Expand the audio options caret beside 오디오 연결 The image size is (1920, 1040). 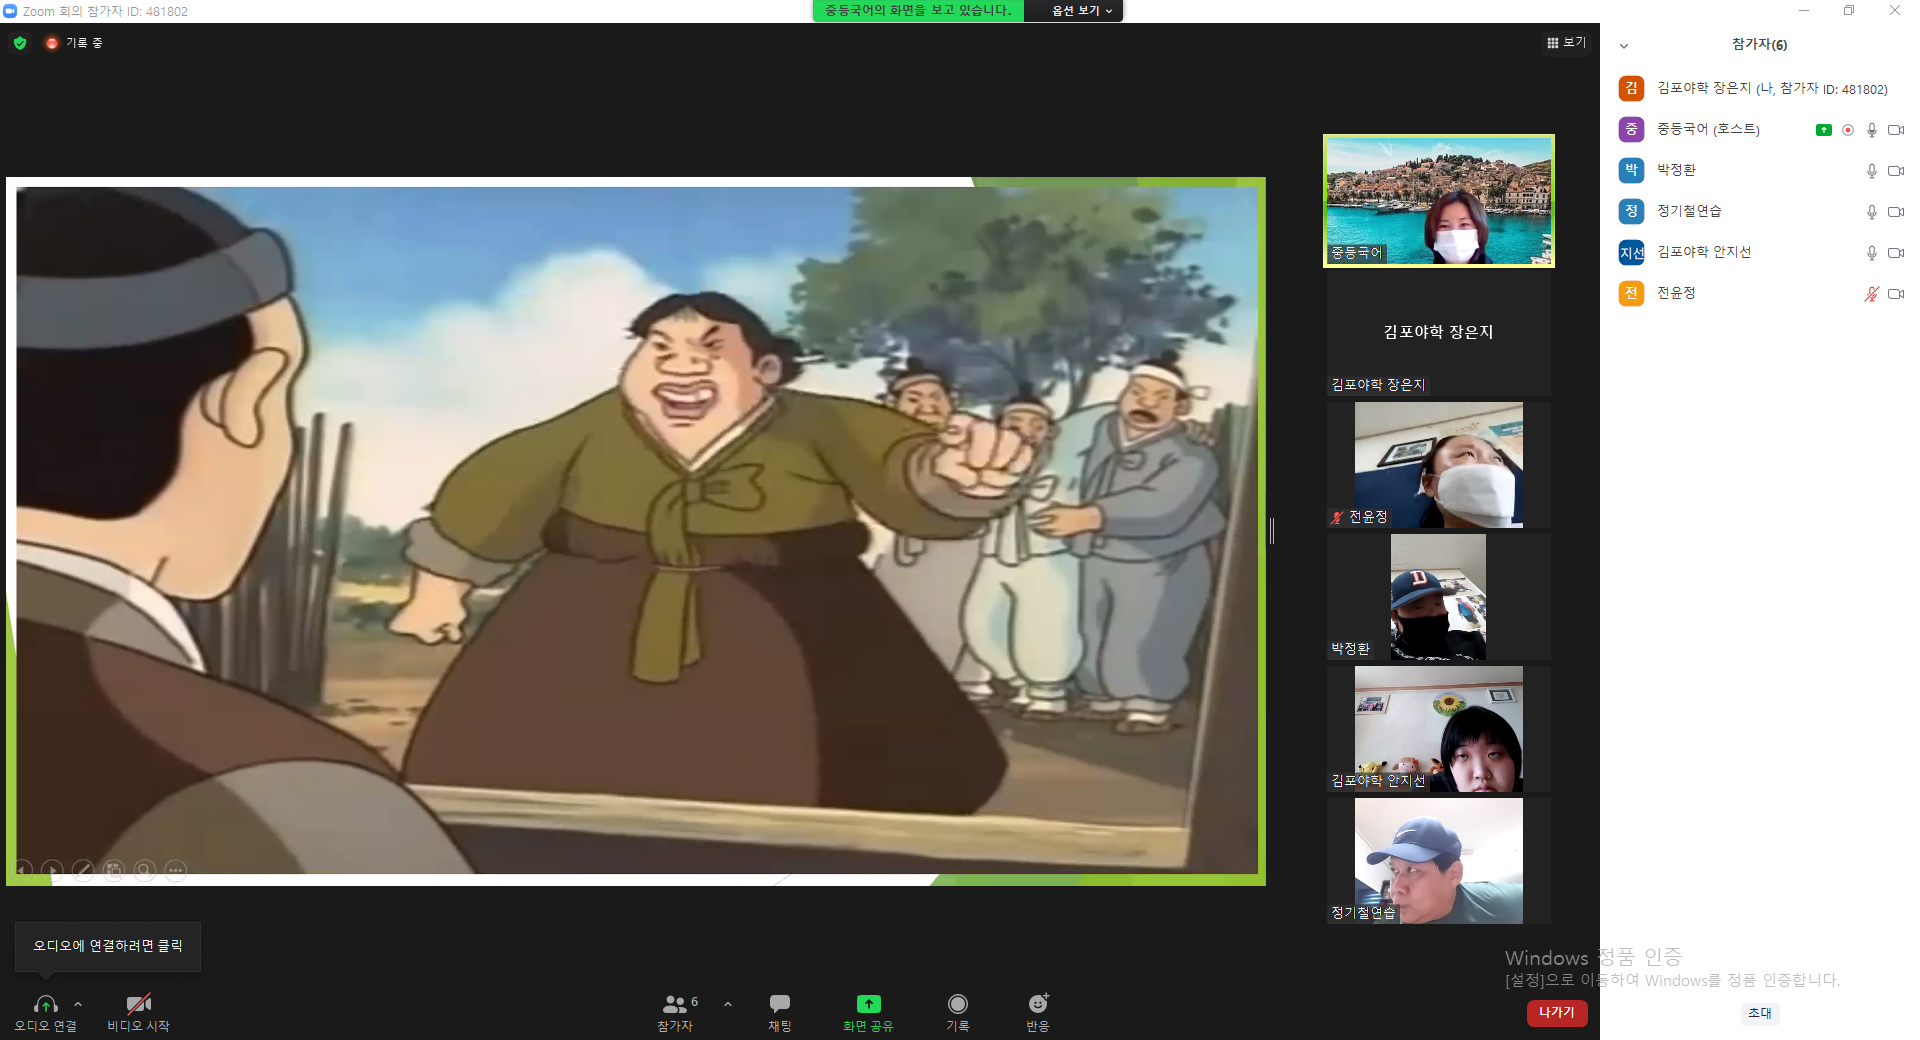click(78, 1004)
